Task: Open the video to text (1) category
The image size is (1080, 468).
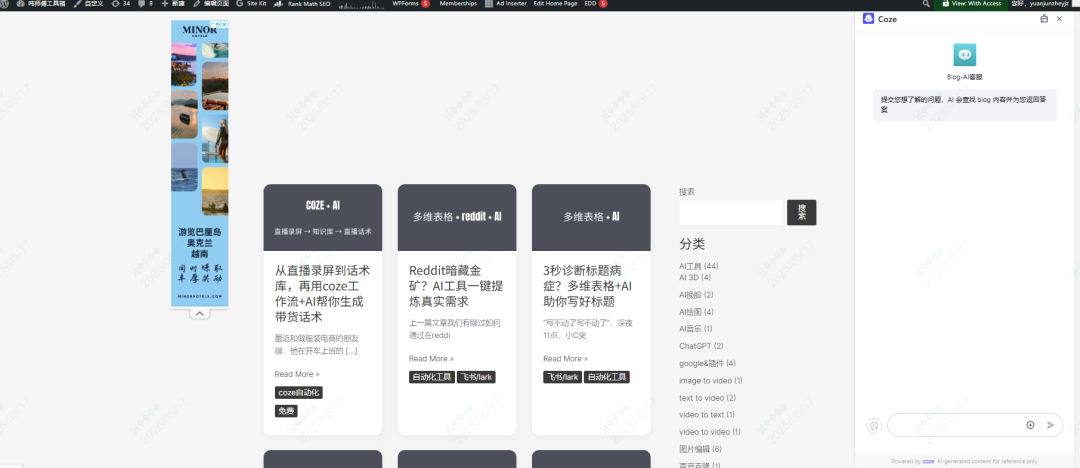Action: (x=707, y=415)
